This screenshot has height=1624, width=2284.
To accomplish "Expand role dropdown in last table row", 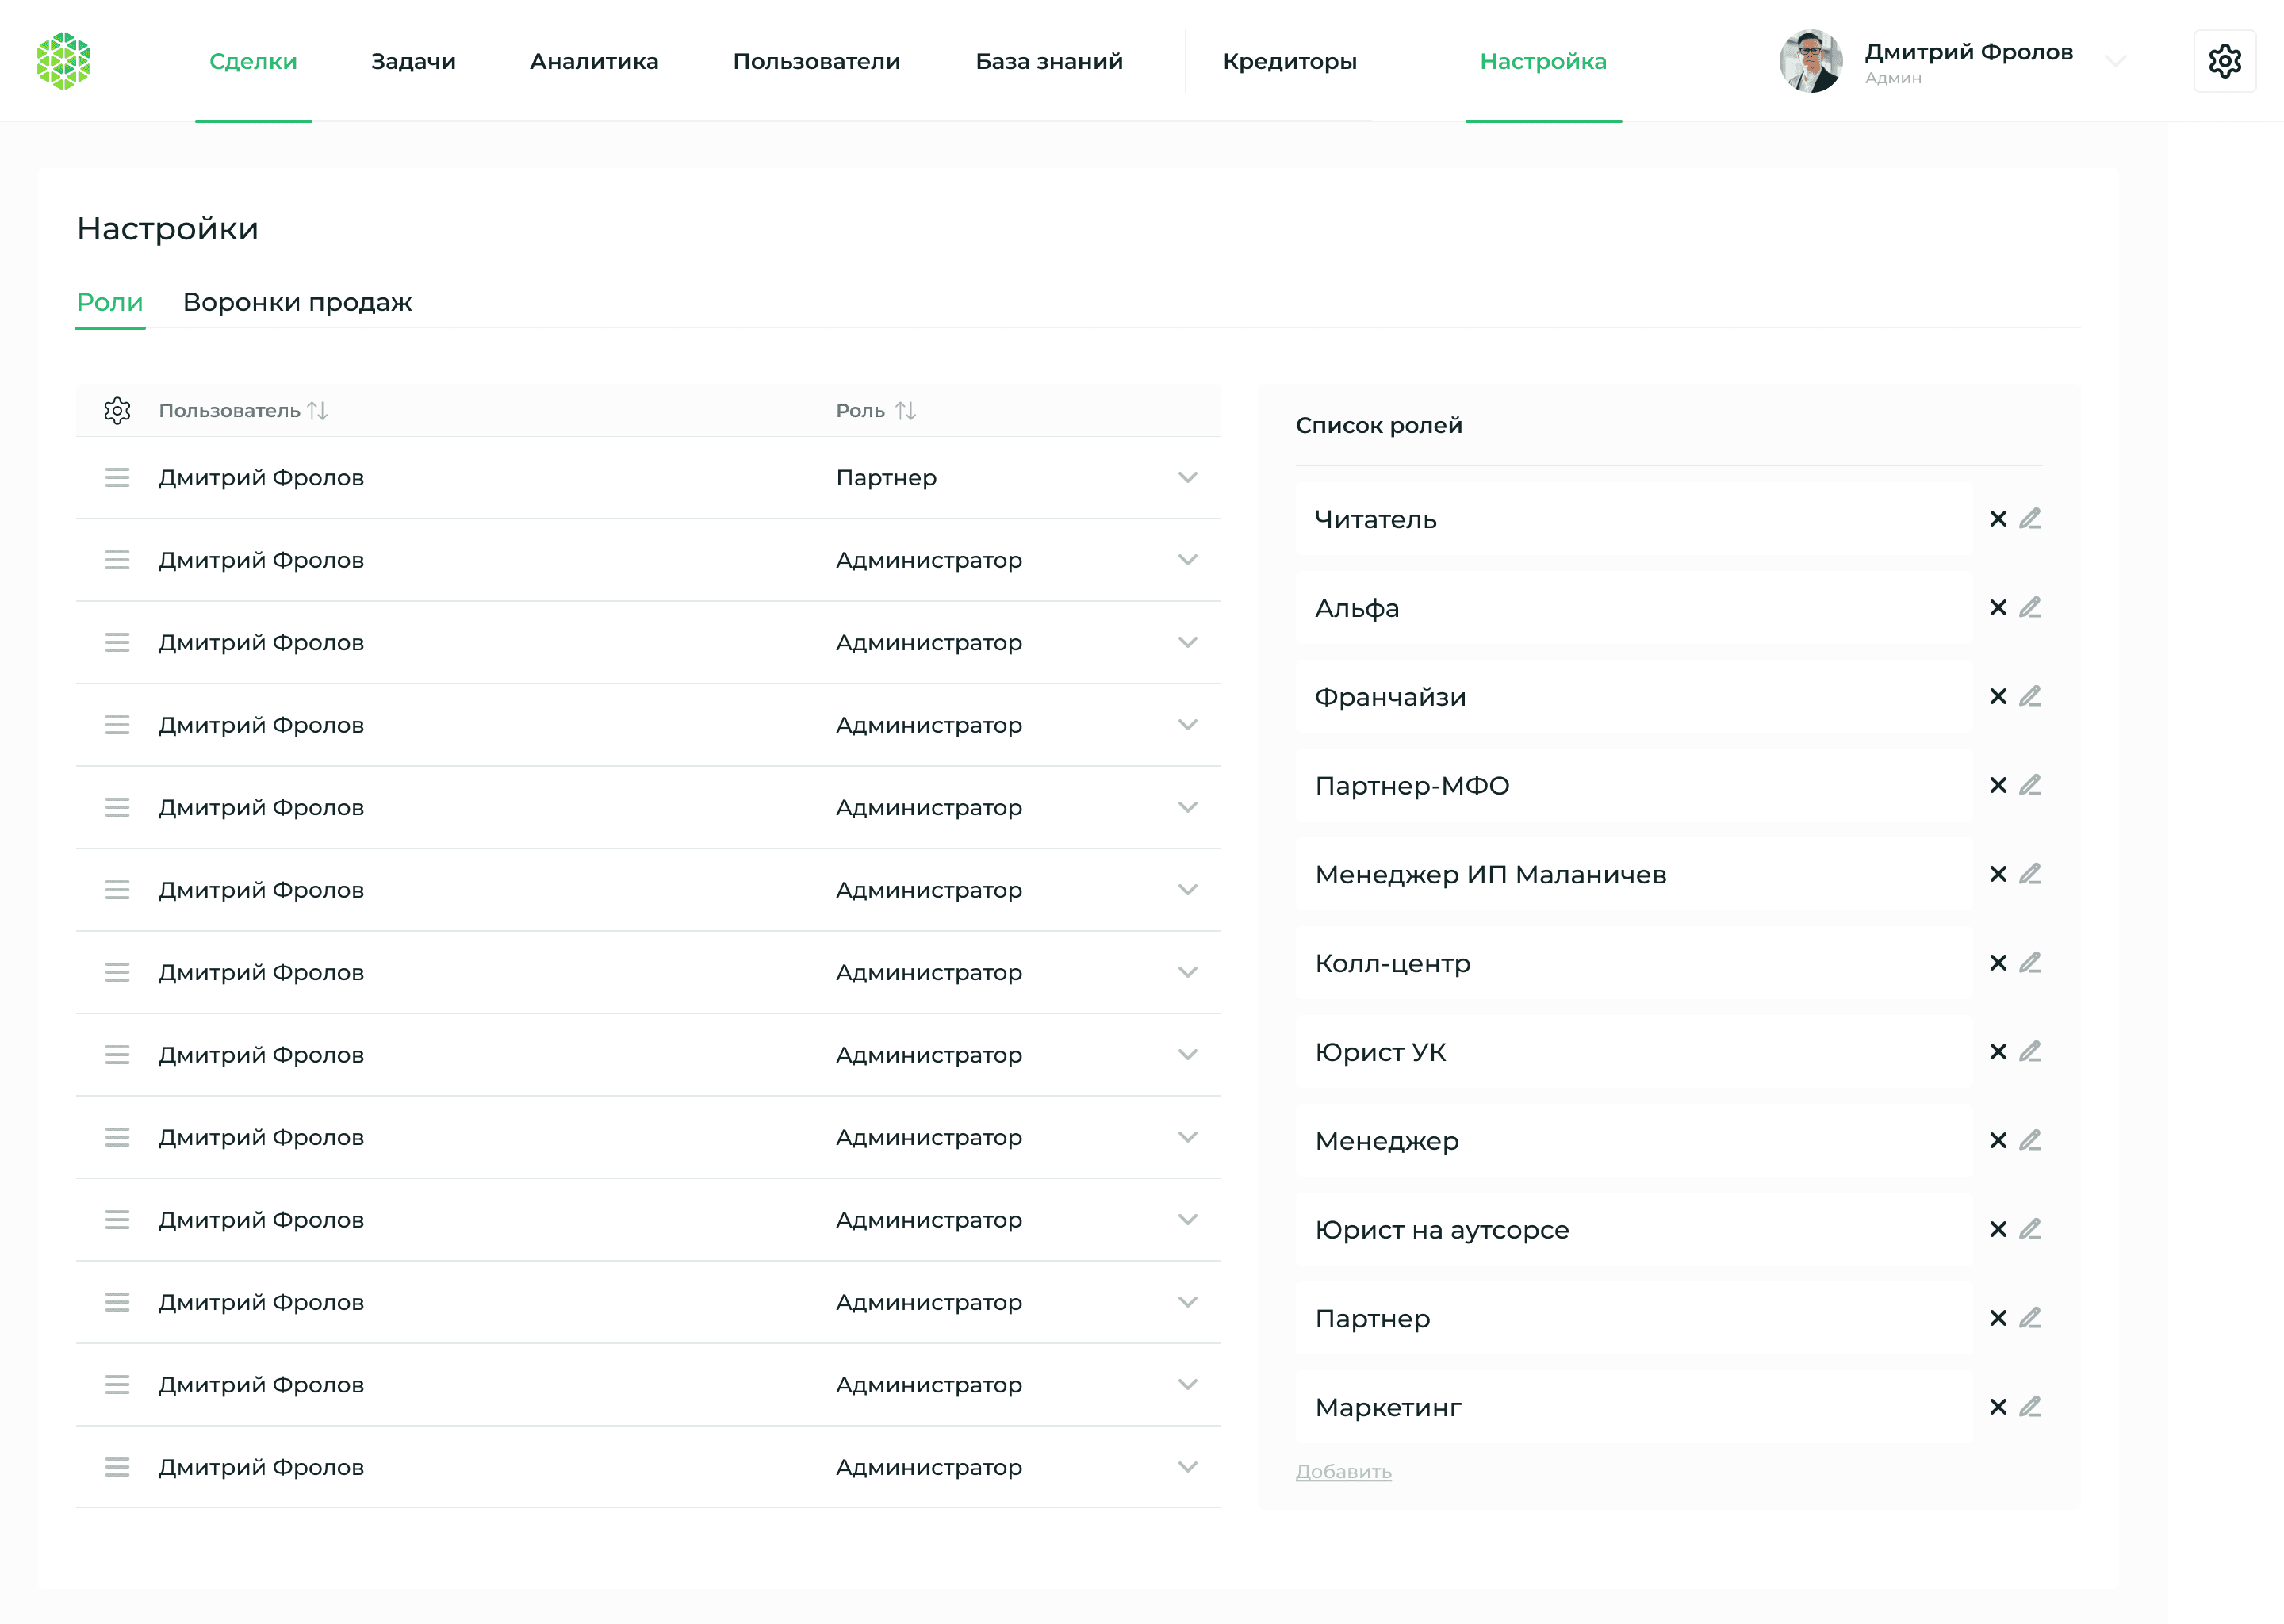I will pyautogui.click(x=1187, y=1467).
